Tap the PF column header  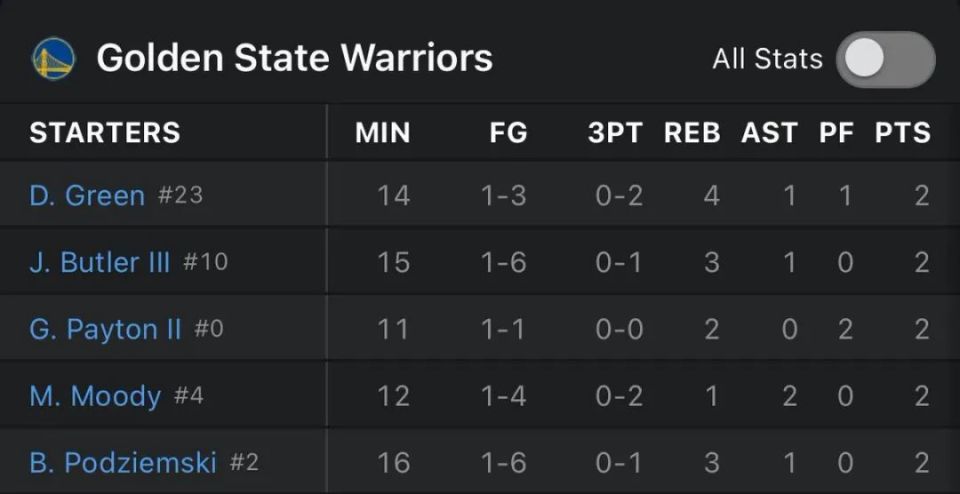coord(836,133)
